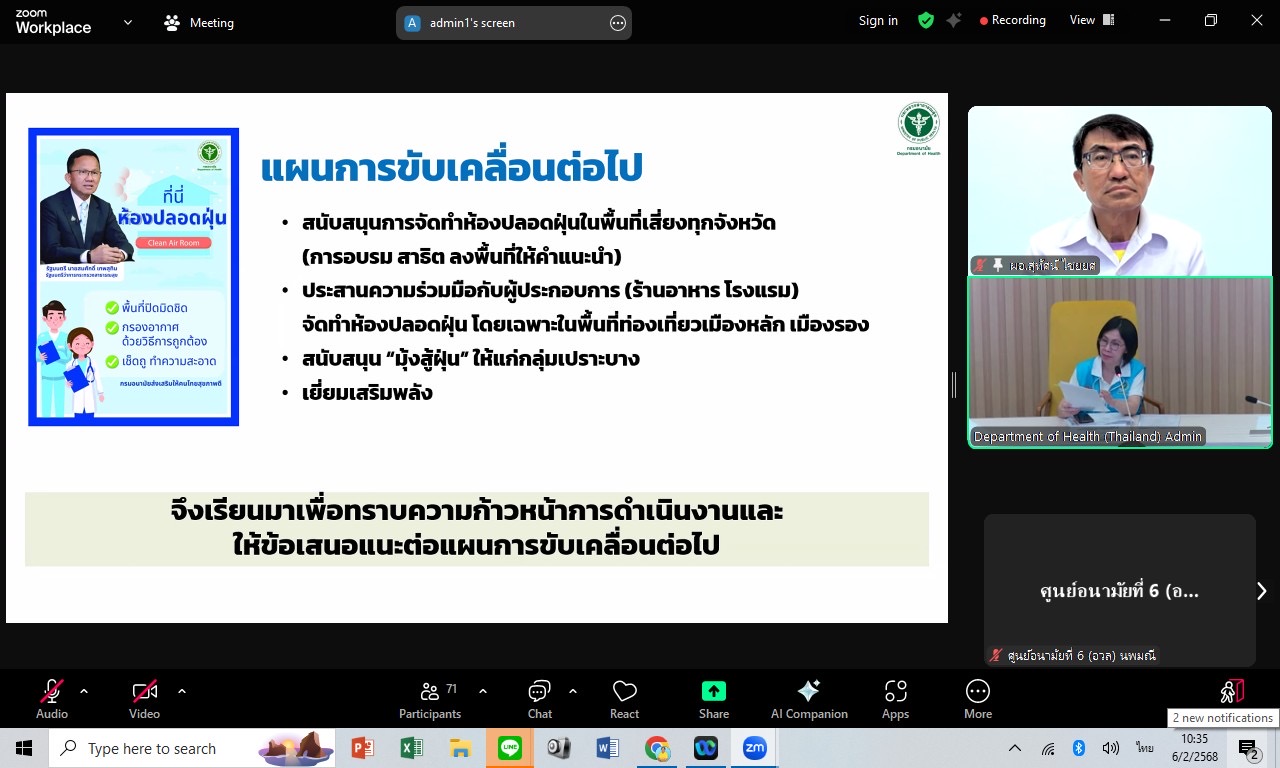This screenshot has height=768, width=1280.
Task: Show next participants with the right arrow
Action: (x=1262, y=591)
